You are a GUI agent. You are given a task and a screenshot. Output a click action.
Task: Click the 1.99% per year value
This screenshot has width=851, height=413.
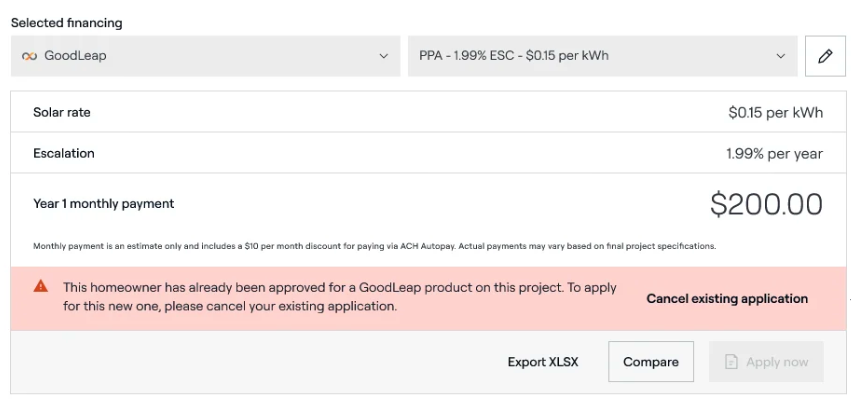tap(774, 154)
